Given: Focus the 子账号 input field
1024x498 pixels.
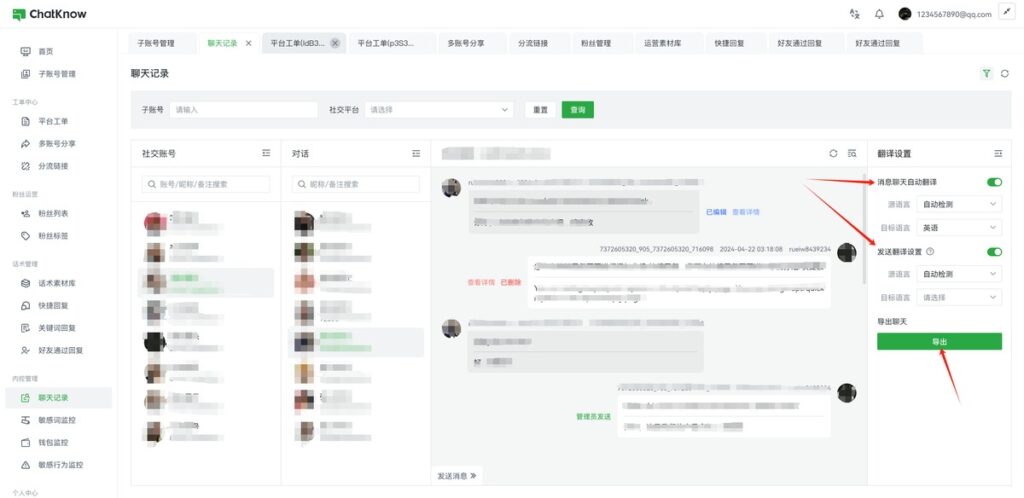Looking at the screenshot, I should coord(244,110).
